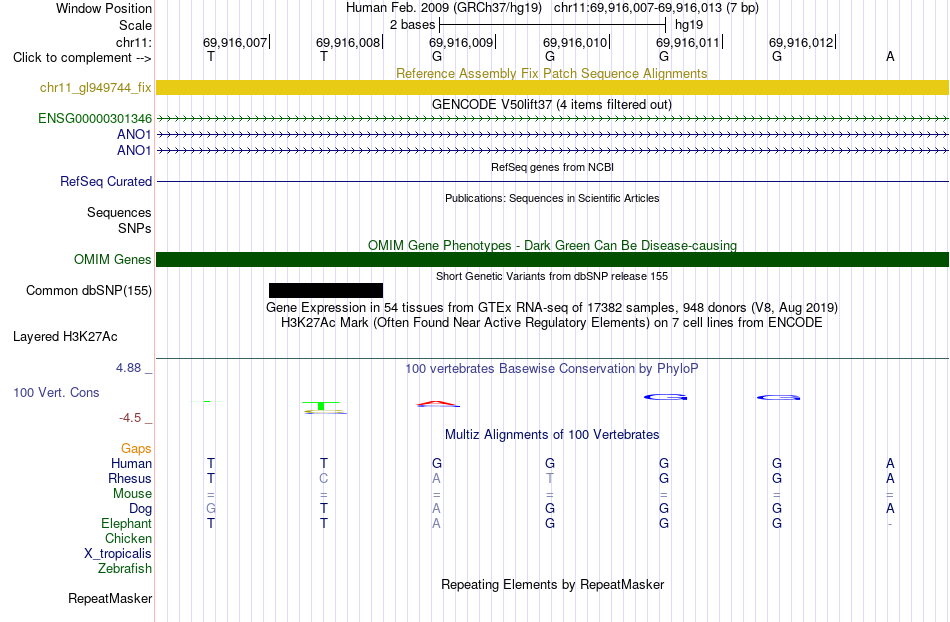Click the dash gap in the Elephant row
The image size is (950, 622).
tap(890, 523)
